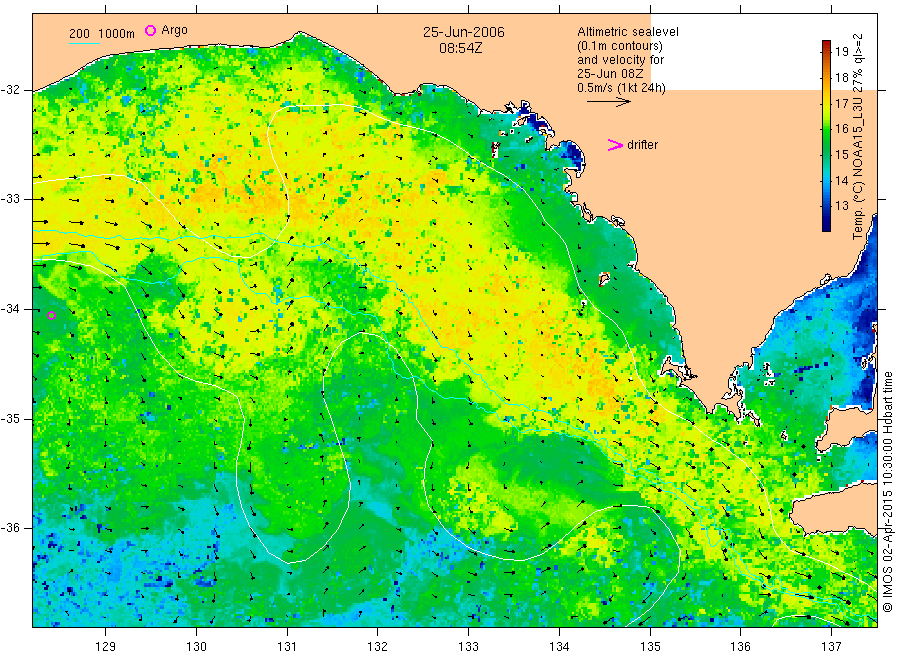Click the 14 value on temperature scale

pyautogui.click(x=841, y=181)
